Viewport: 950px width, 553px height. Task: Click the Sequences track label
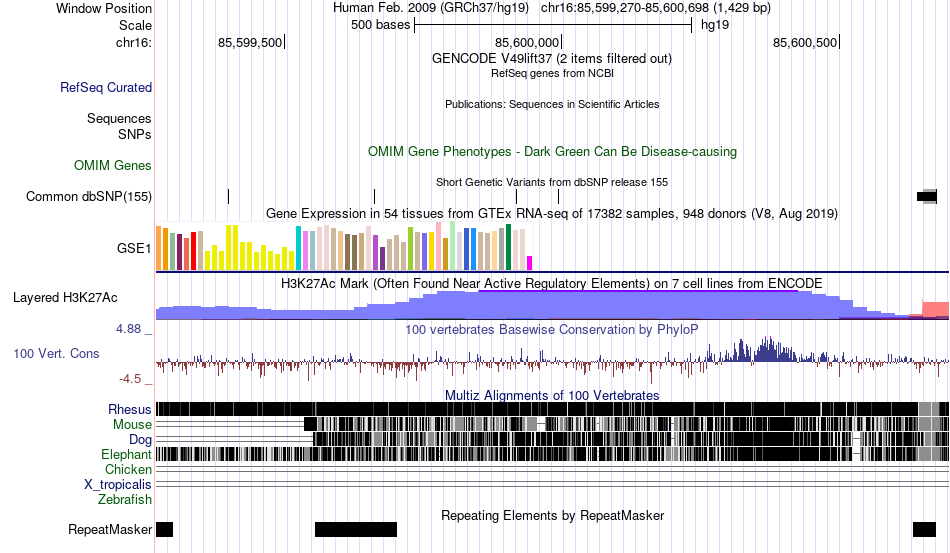(119, 119)
